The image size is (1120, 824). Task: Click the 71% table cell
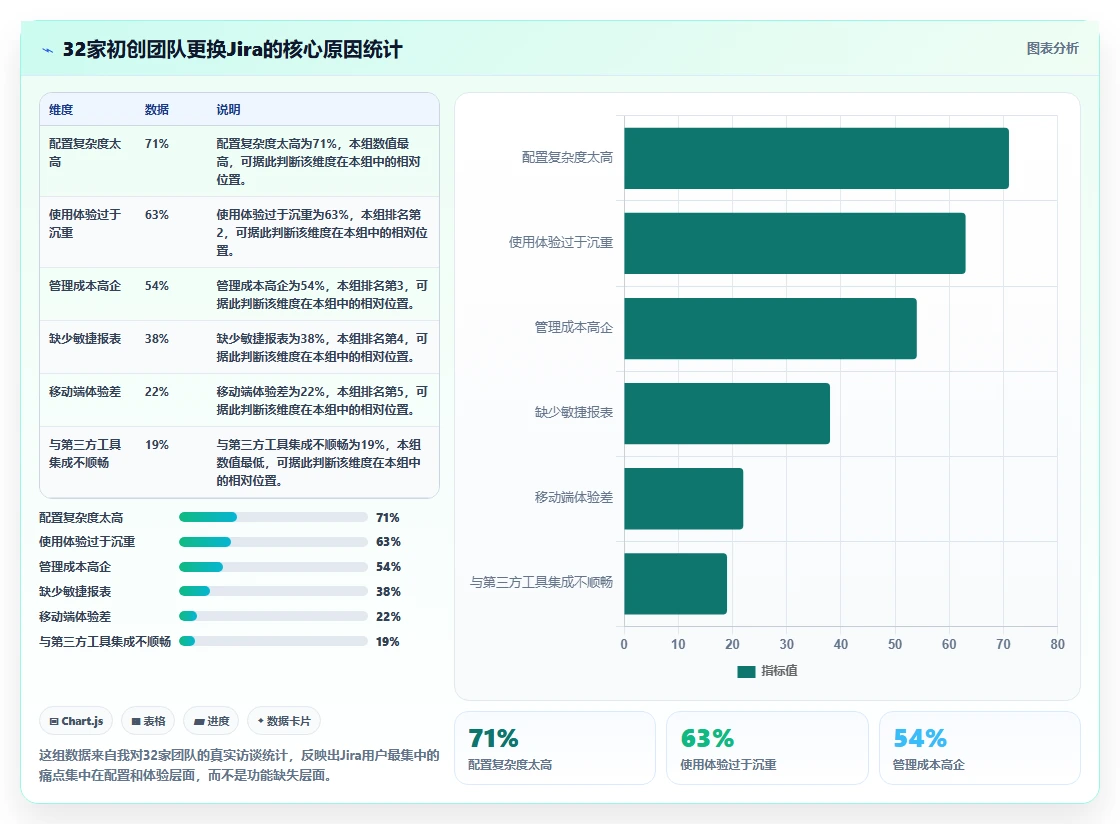(x=156, y=144)
